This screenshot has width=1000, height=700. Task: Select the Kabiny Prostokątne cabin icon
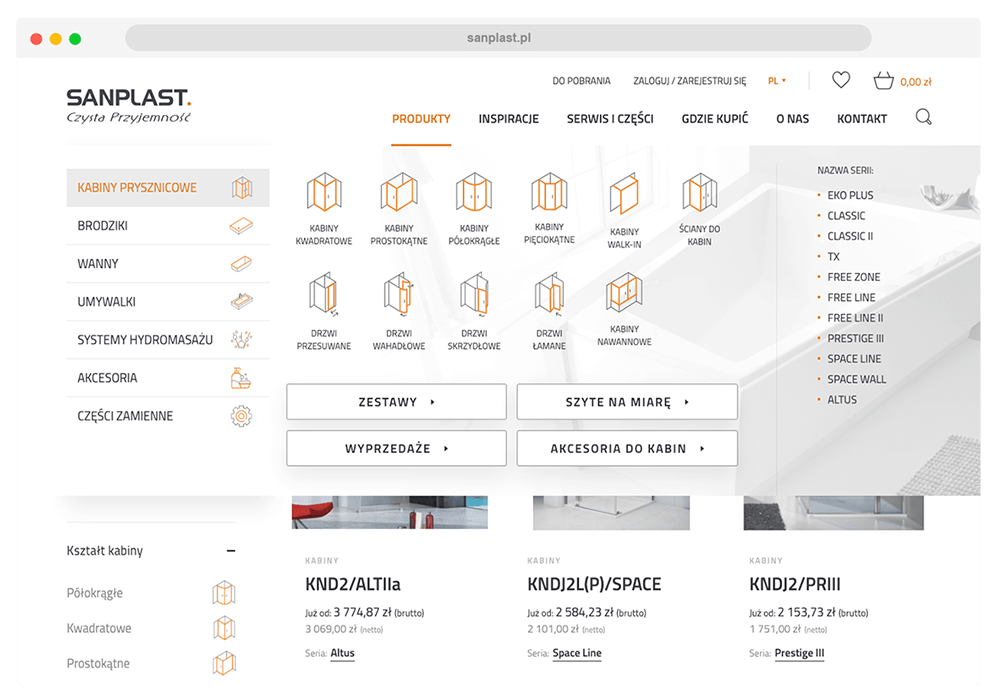tap(399, 192)
